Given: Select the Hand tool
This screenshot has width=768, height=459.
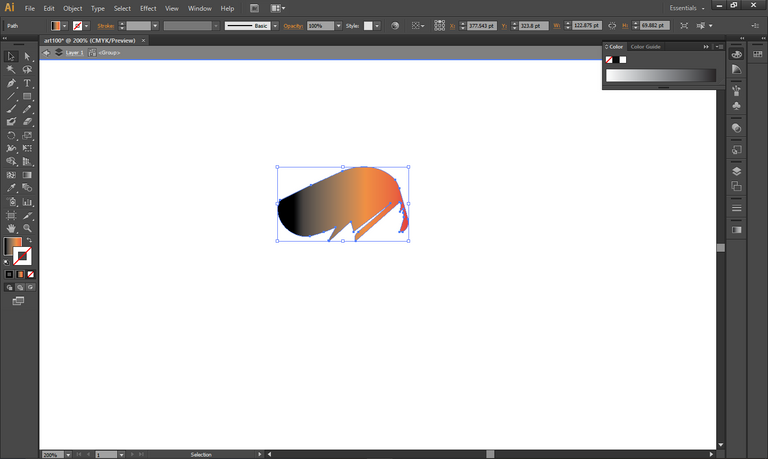Looking at the screenshot, I should [11, 228].
